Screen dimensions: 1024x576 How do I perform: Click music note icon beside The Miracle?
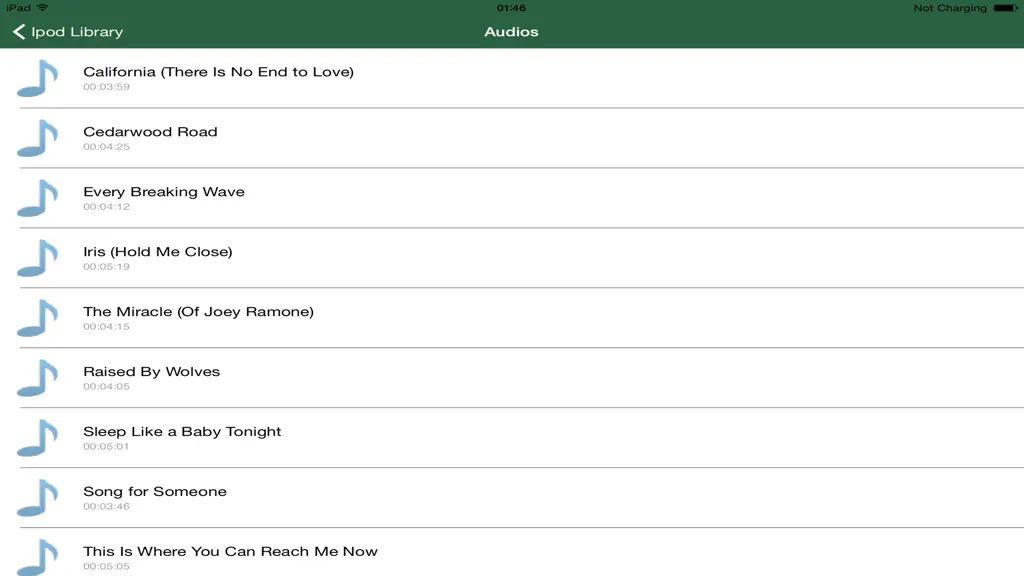click(37, 319)
